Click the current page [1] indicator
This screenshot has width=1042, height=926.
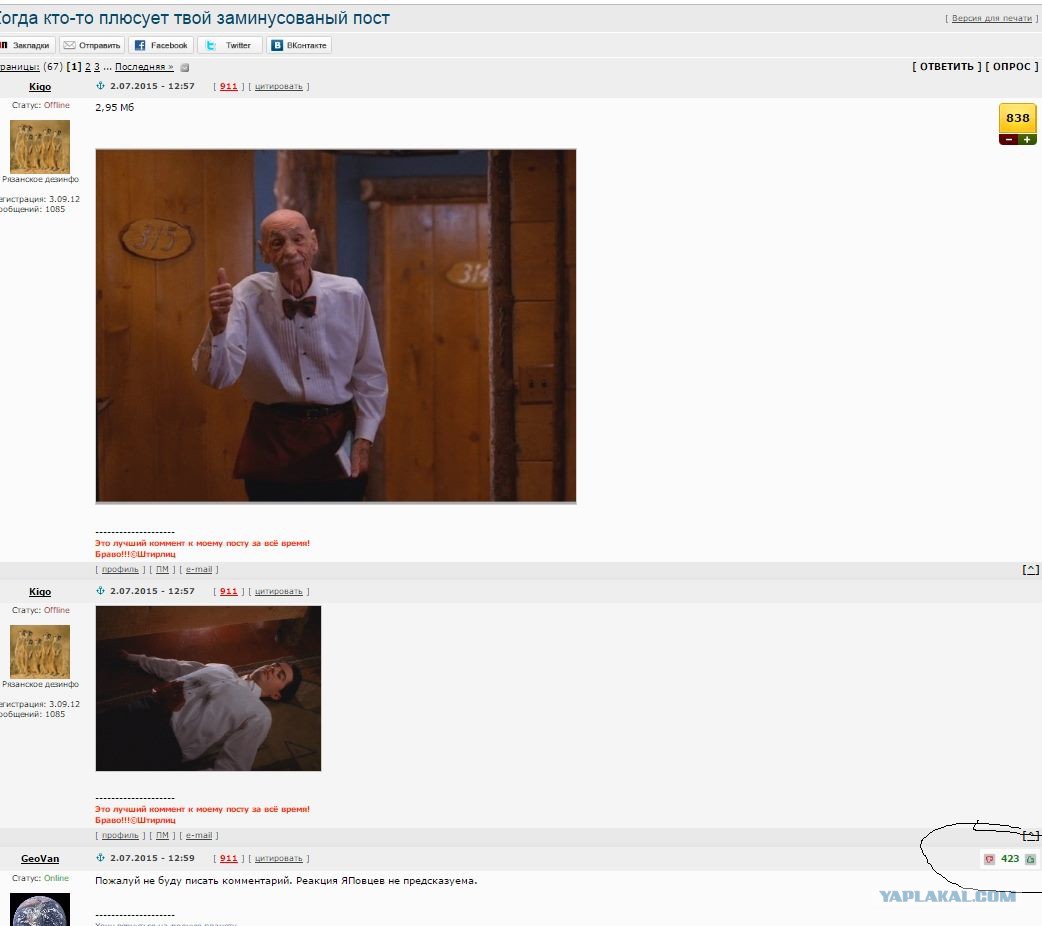pyautogui.click(x=74, y=66)
